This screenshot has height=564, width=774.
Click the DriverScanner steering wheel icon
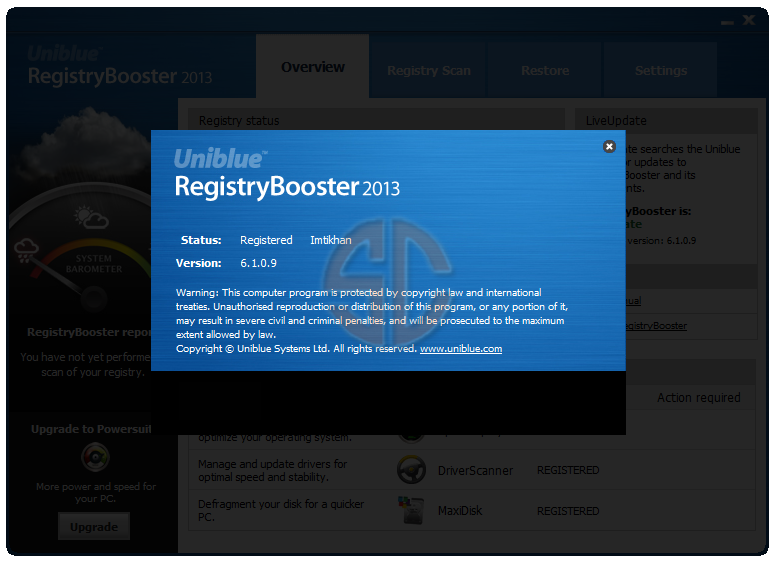[411, 470]
